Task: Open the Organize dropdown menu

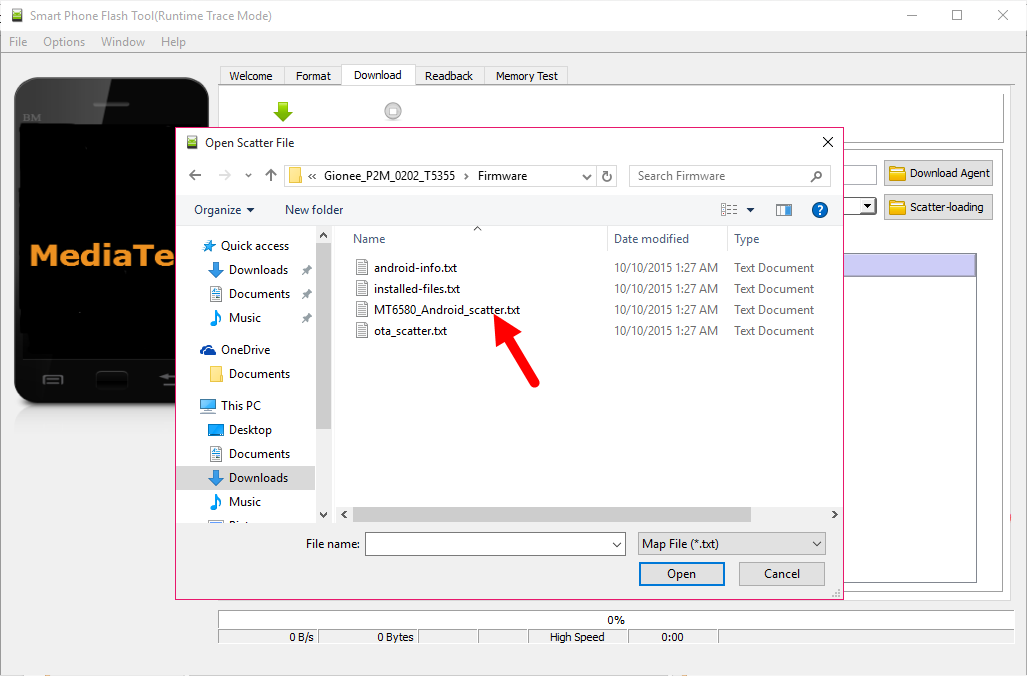Action: point(224,210)
